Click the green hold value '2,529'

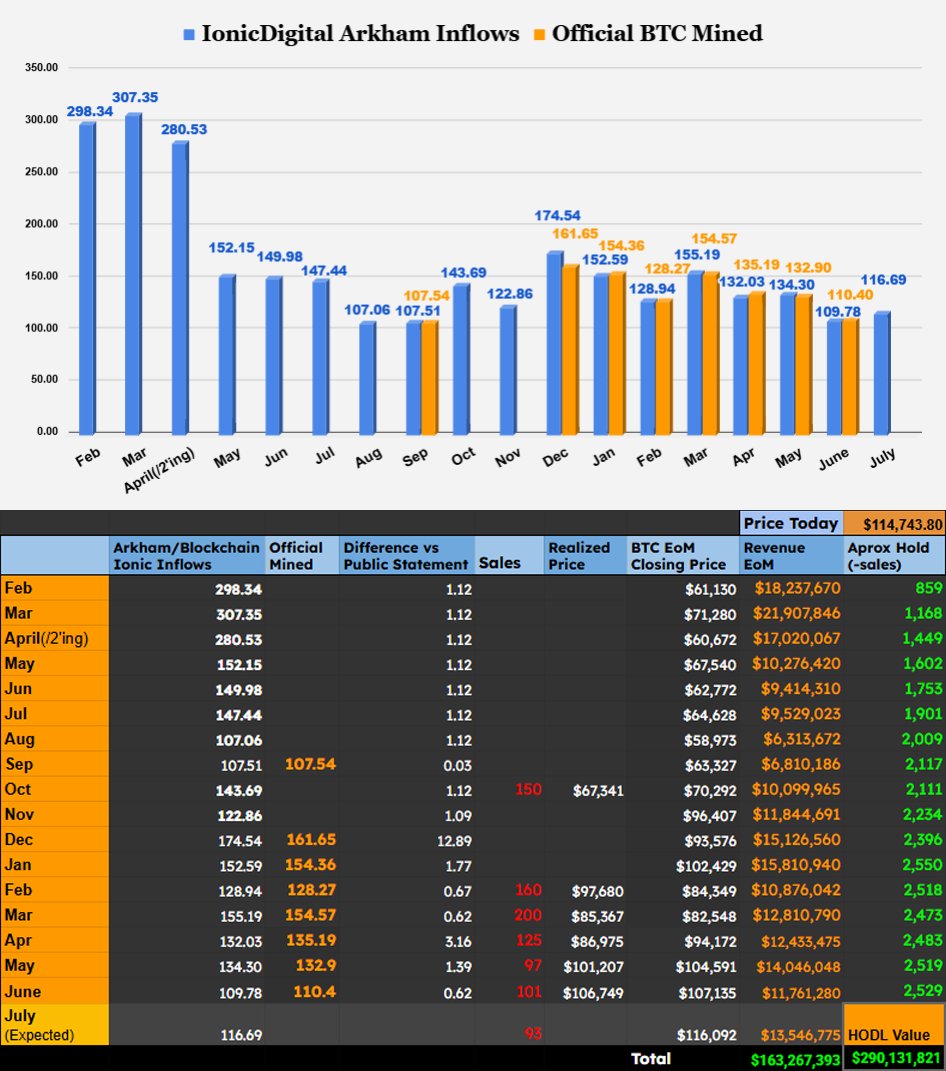(x=923, y=991)
